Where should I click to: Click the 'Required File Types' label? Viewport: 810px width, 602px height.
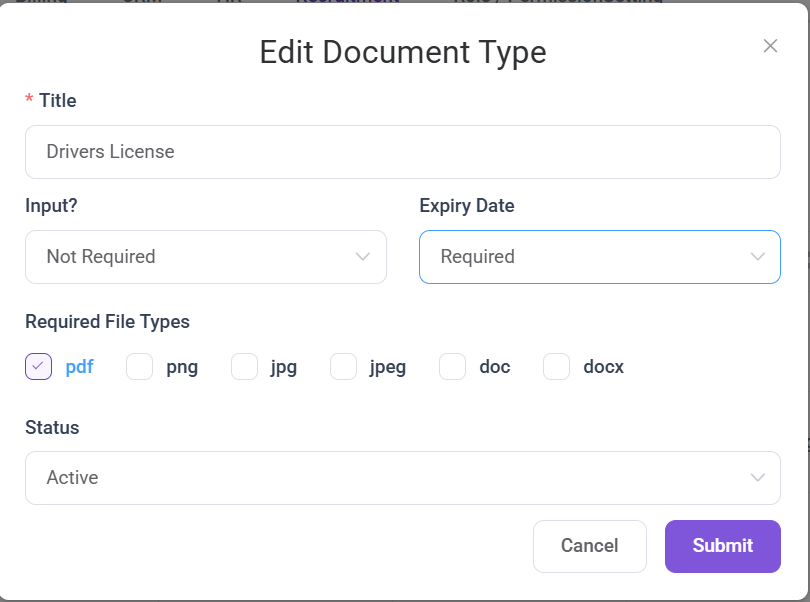(107, 322)
